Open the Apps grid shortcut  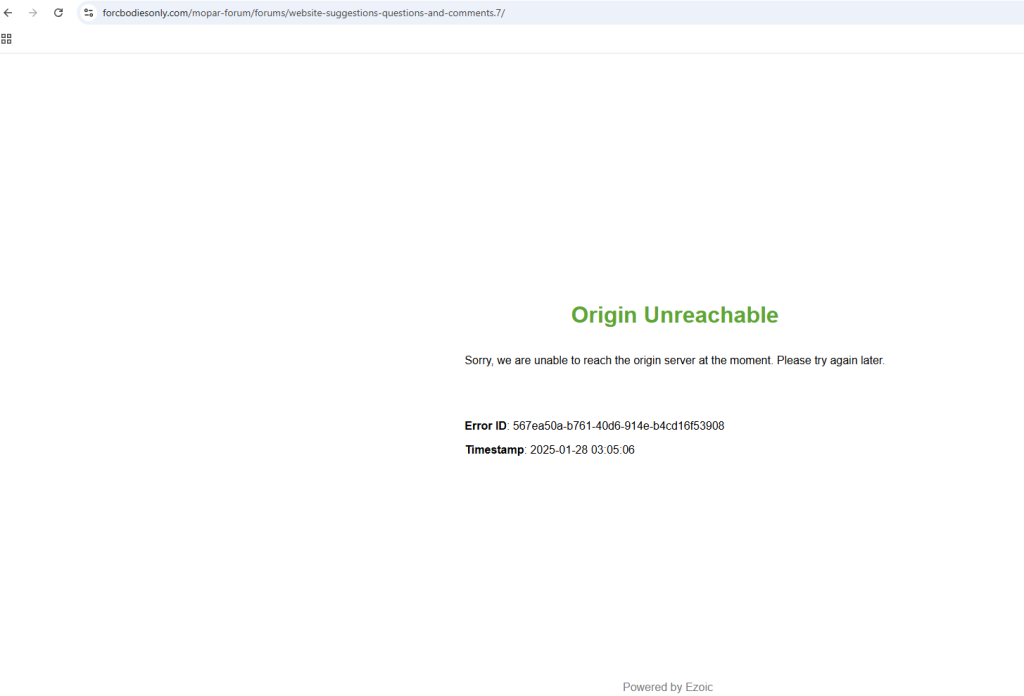pos(7,39)
